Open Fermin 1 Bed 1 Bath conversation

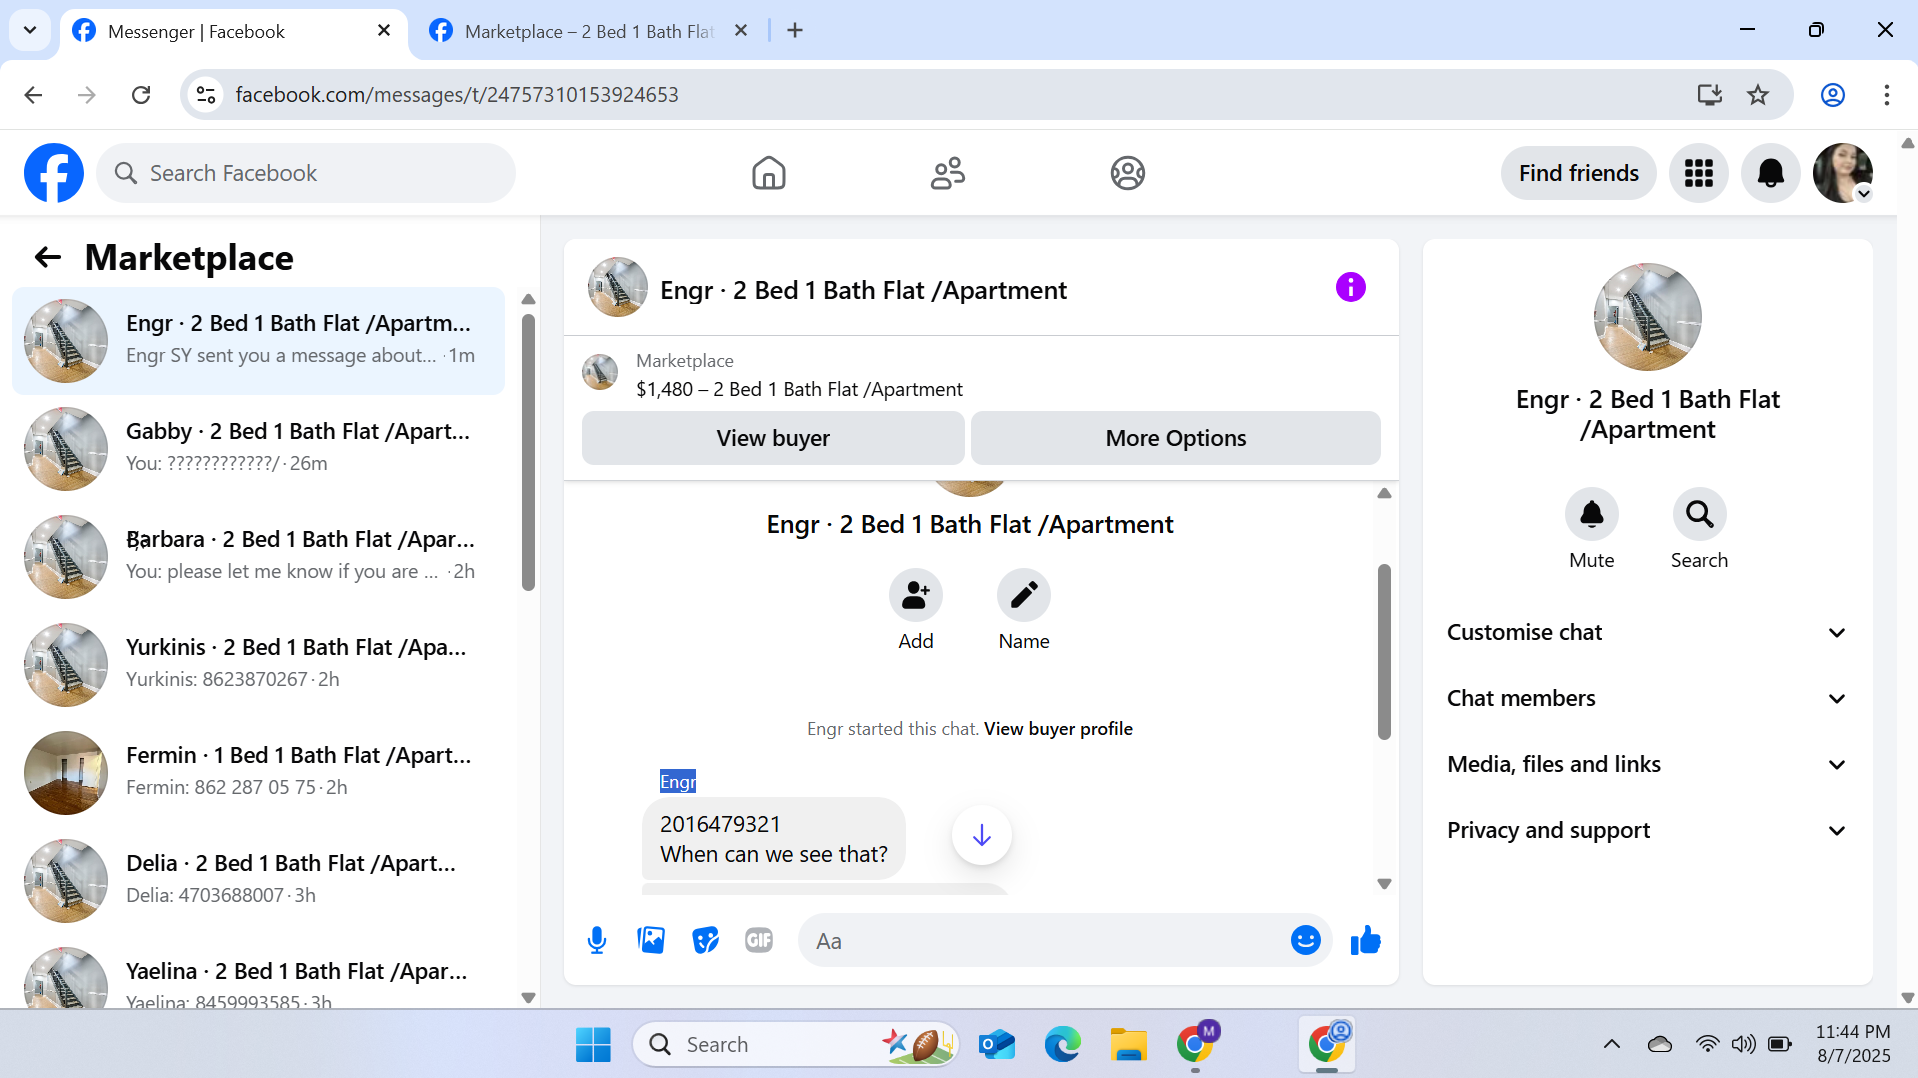click(x=258, y=773)
